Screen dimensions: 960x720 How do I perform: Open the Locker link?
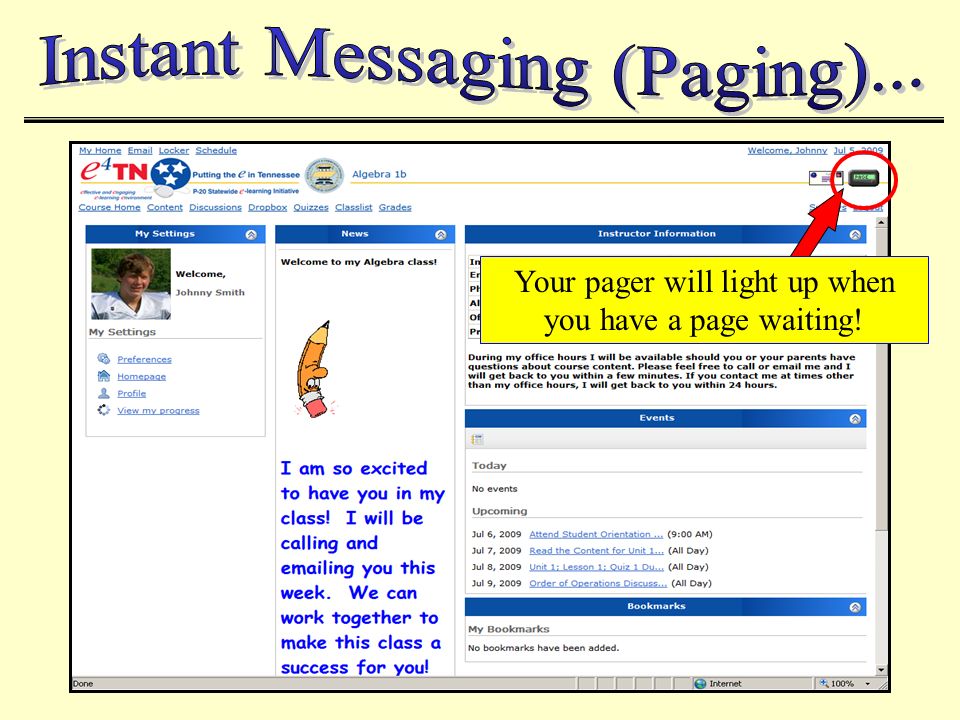(174, 150)
